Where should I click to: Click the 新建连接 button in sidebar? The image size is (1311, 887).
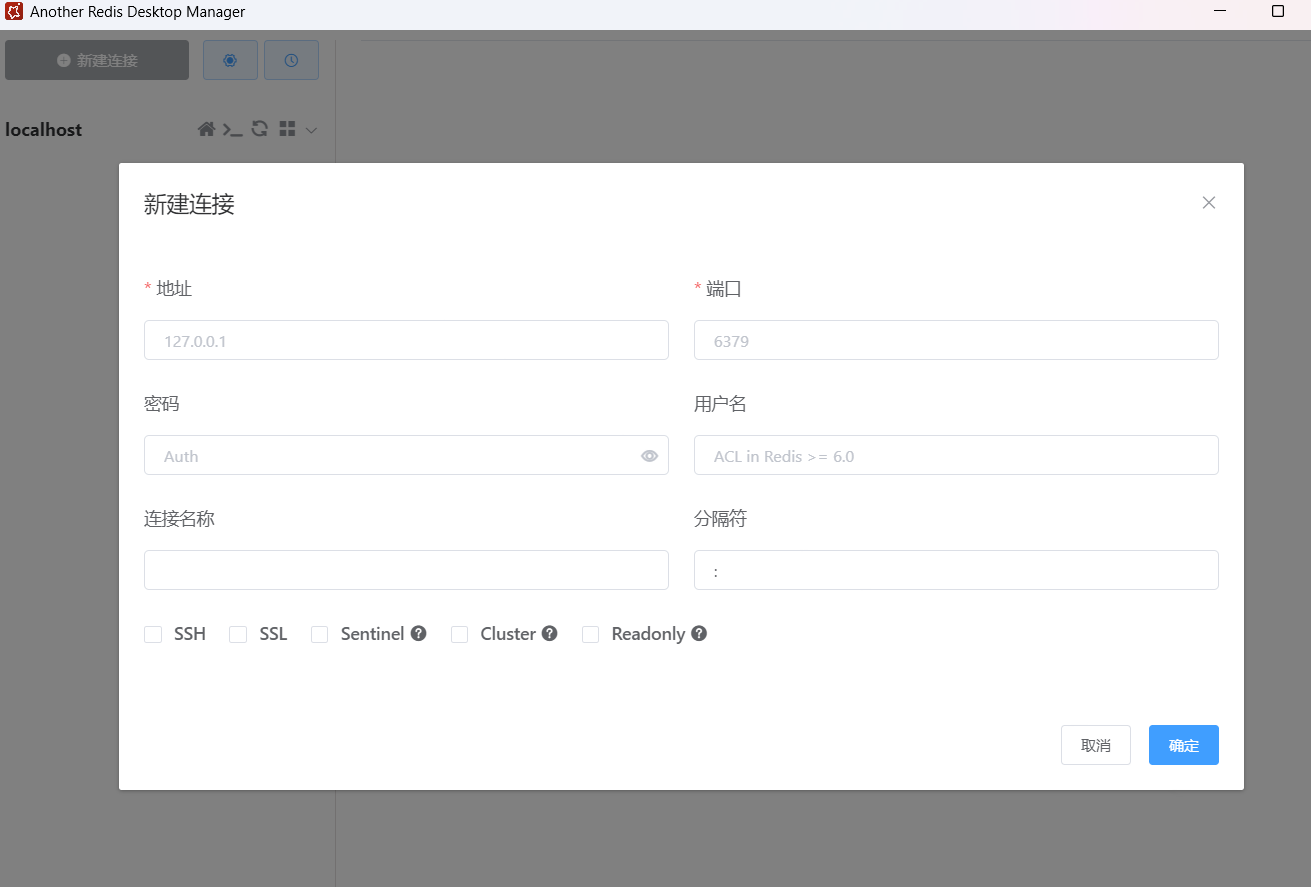[97, 60]
